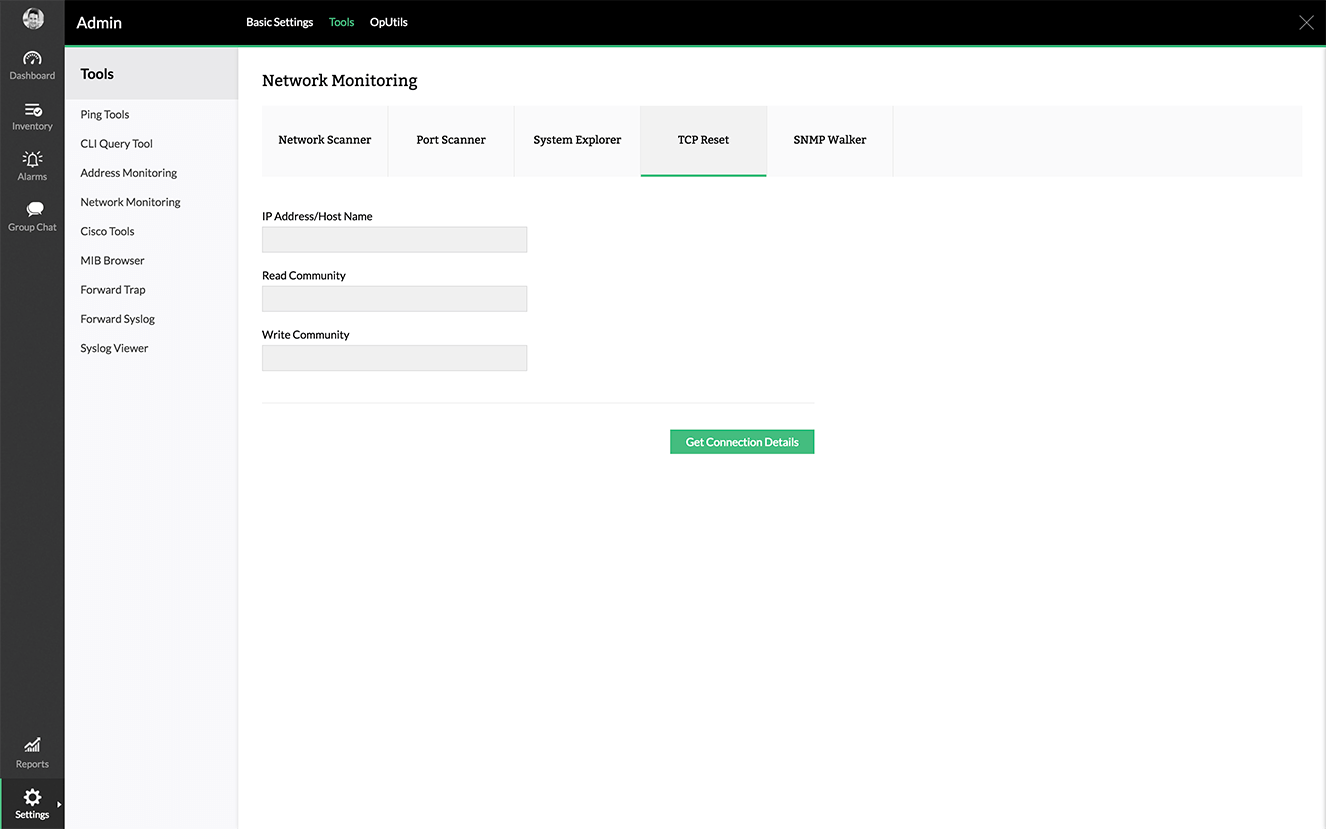This screenshot has width=1326, height=829.
Task: Close the Admin panel with X
Action: (x=1306, y=23)
